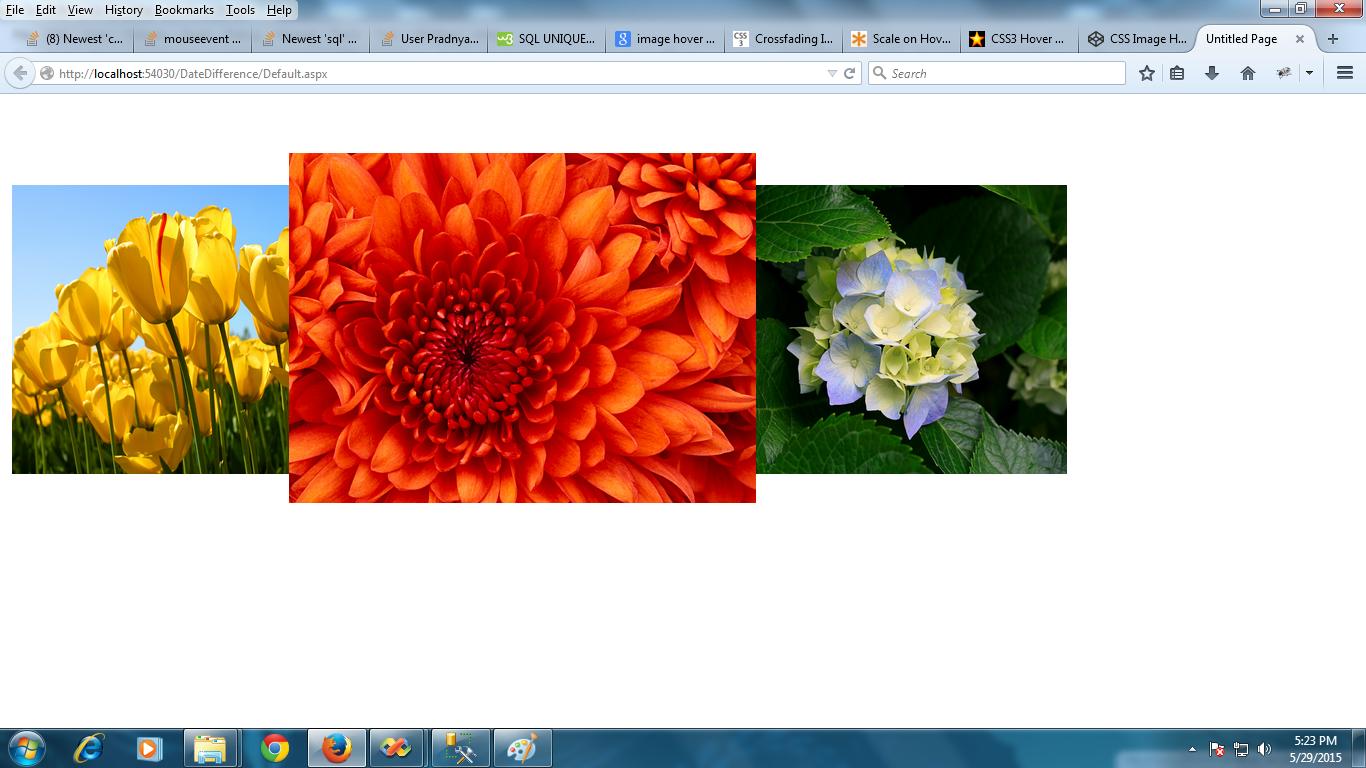Switch to the "CSS3 Hover" tab

[x=1019, y=39]
